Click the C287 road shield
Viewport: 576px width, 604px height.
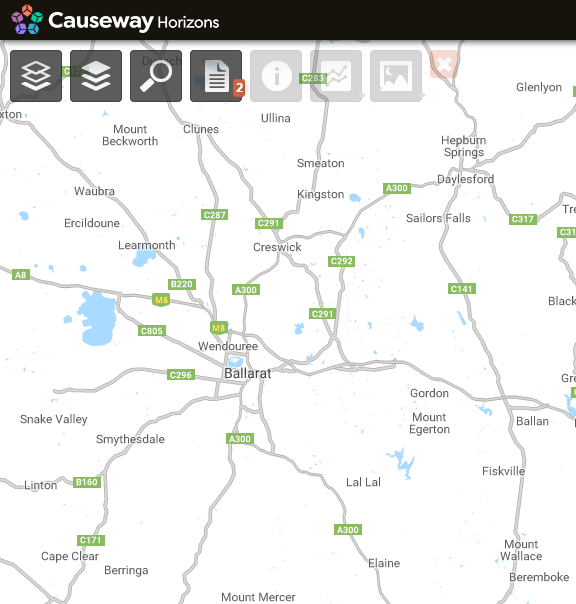tap(215, 215)
